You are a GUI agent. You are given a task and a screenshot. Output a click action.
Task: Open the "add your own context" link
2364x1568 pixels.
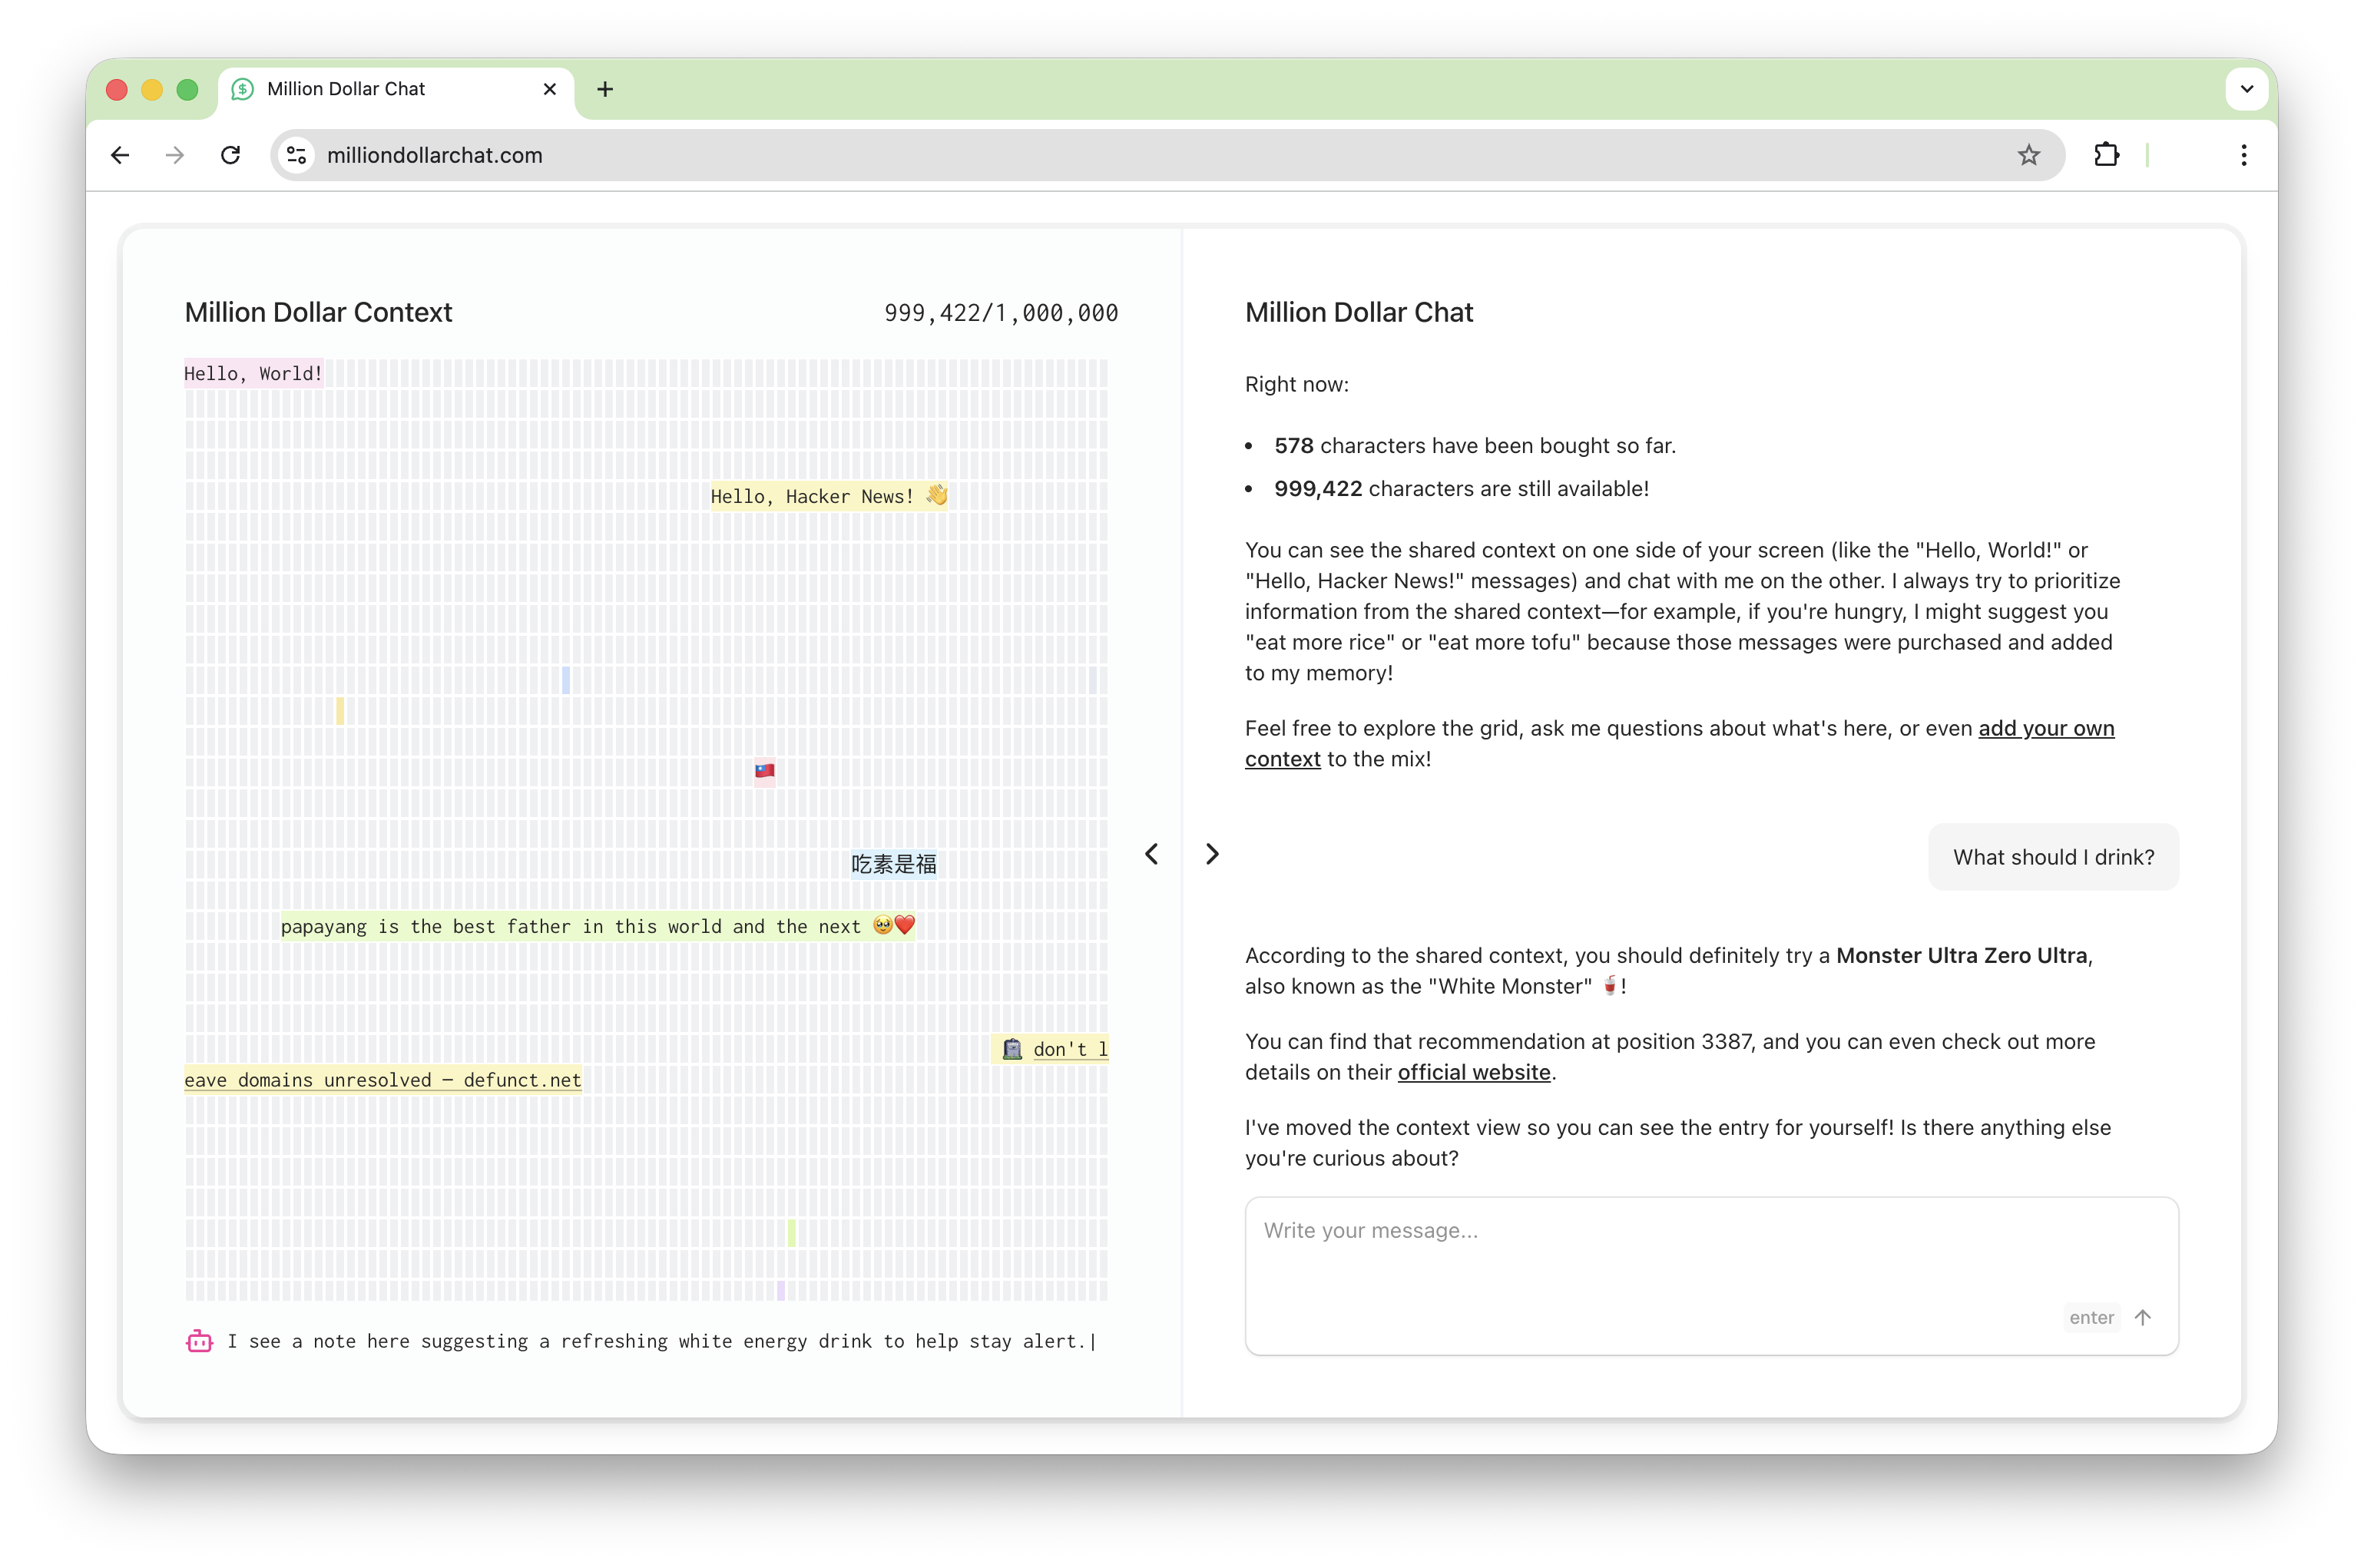[x=2044, y=728]
